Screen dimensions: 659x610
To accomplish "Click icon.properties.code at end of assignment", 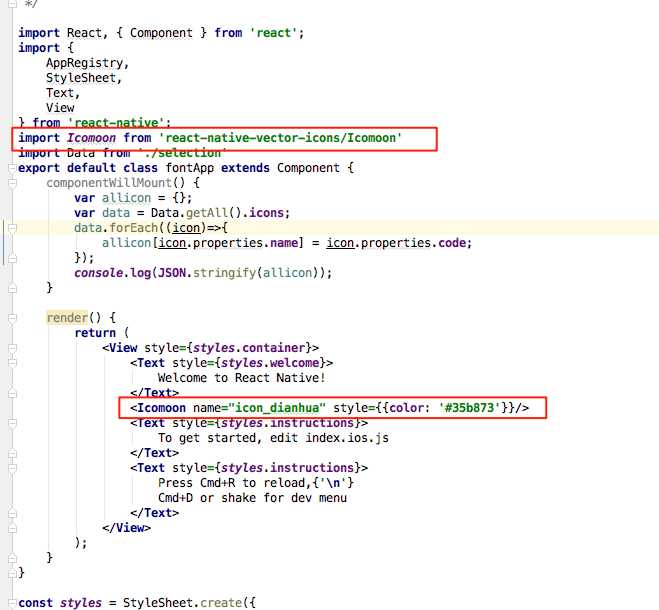I will [x=399, y=243].
